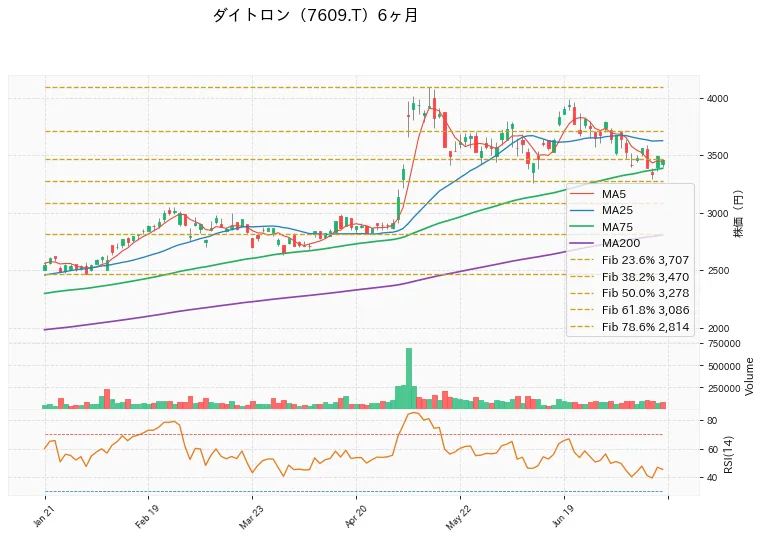Select the Fib 50.0% 3,278 legend entry

coord(630,293)
